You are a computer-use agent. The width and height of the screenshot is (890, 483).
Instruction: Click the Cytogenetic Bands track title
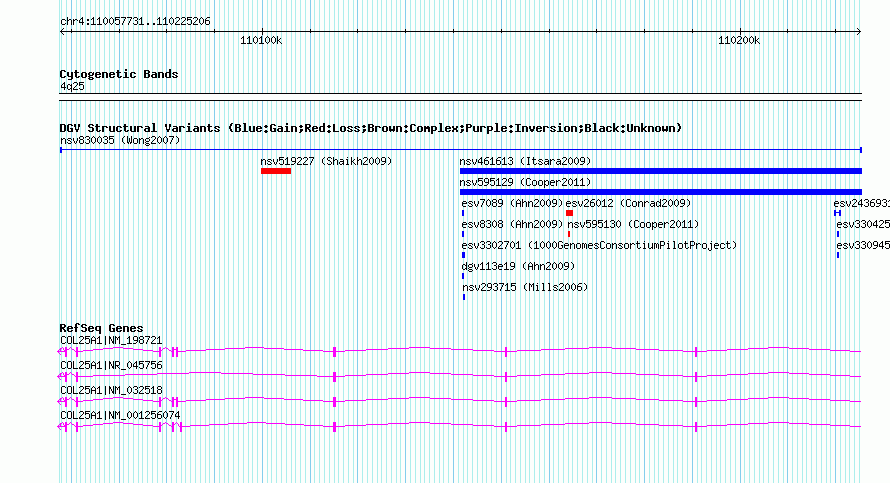[119, 74]
